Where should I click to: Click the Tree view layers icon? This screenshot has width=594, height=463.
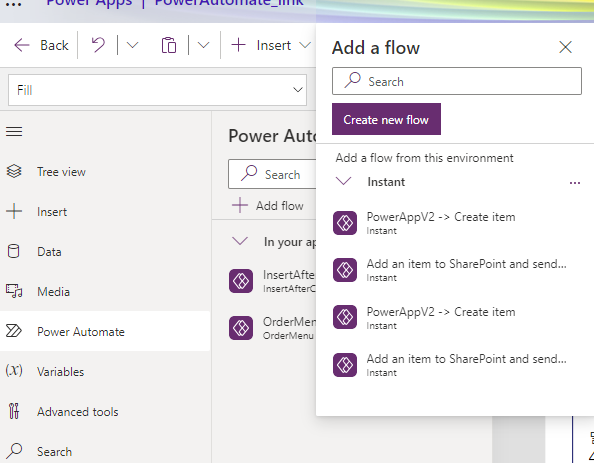pos(14,172)
